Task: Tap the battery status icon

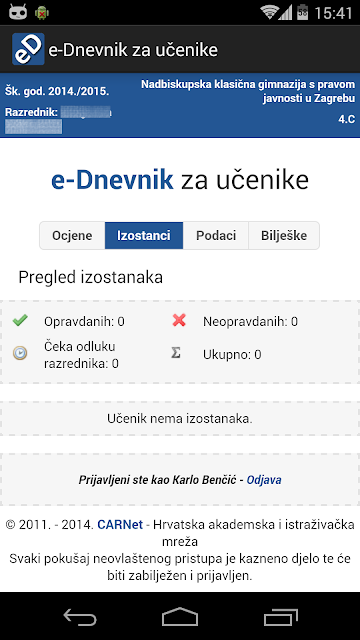Action: click(x=303, y=12)
